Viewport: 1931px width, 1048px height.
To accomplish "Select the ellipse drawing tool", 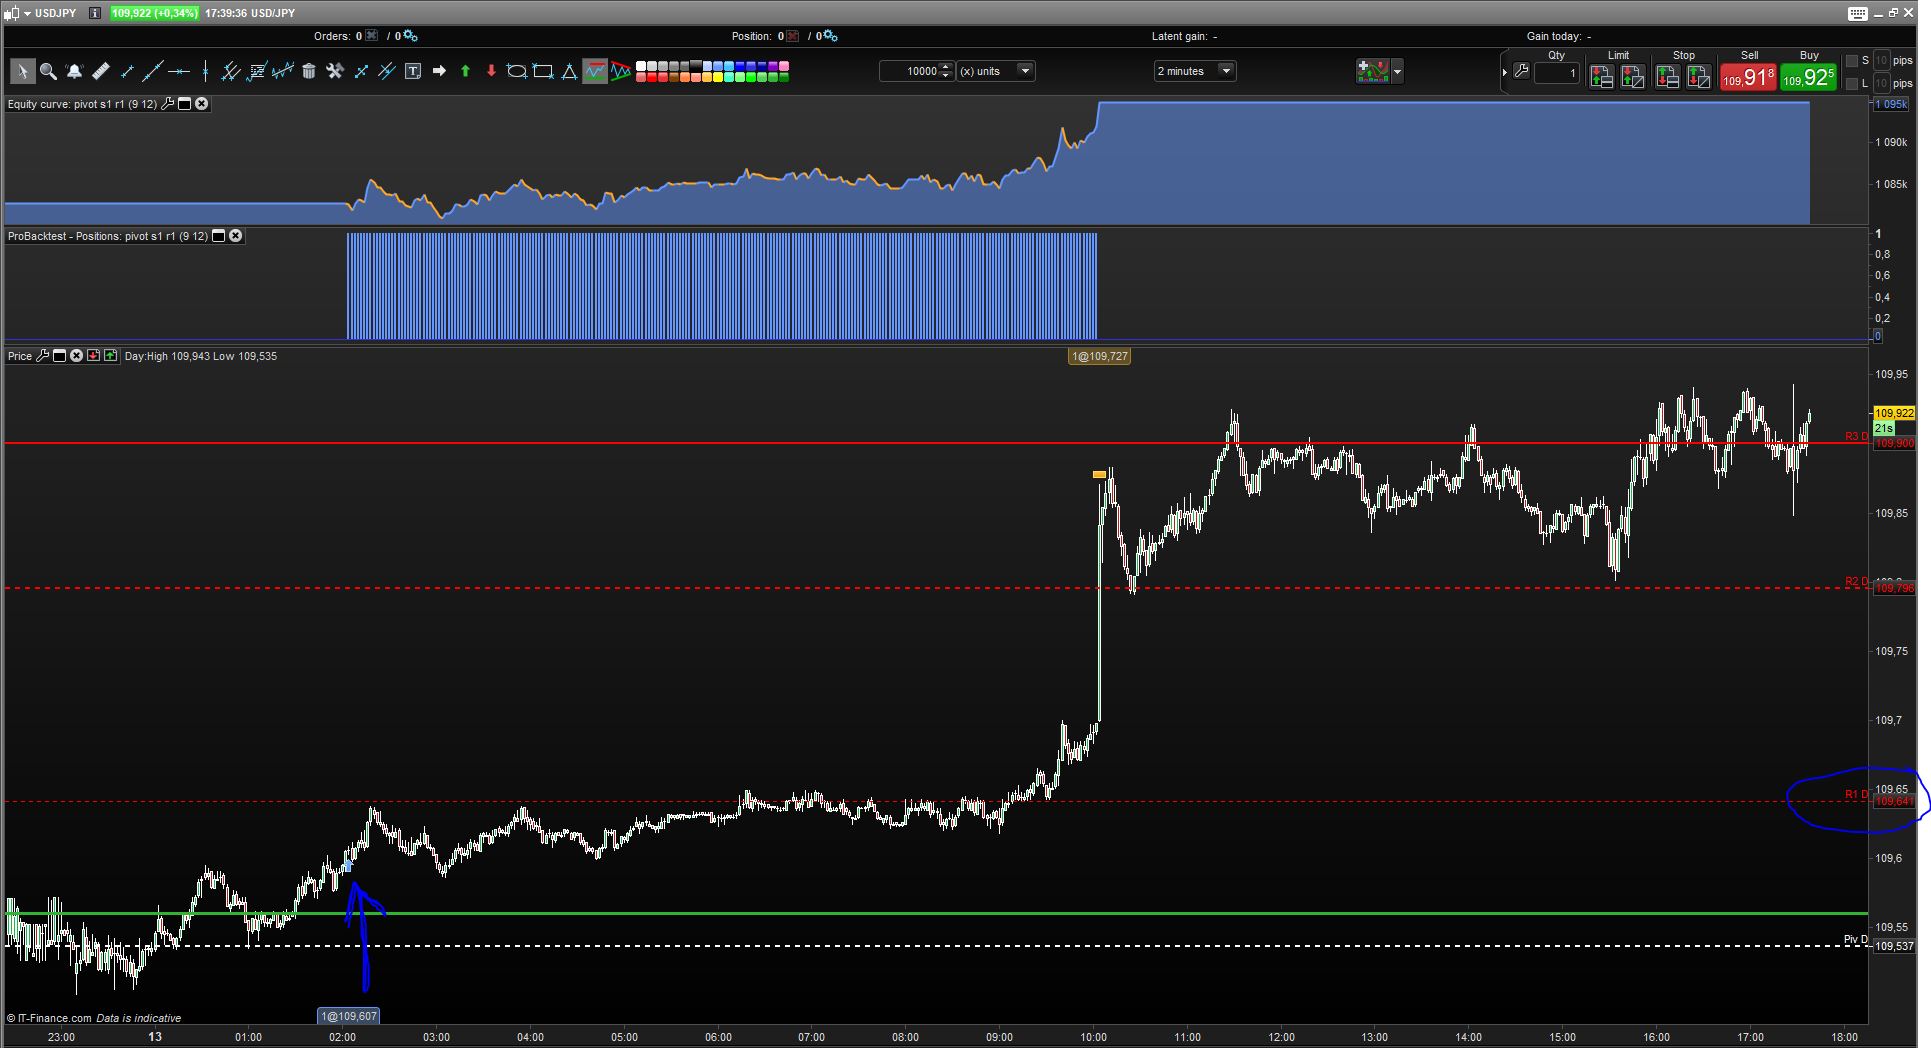I will tap(517, 71).
